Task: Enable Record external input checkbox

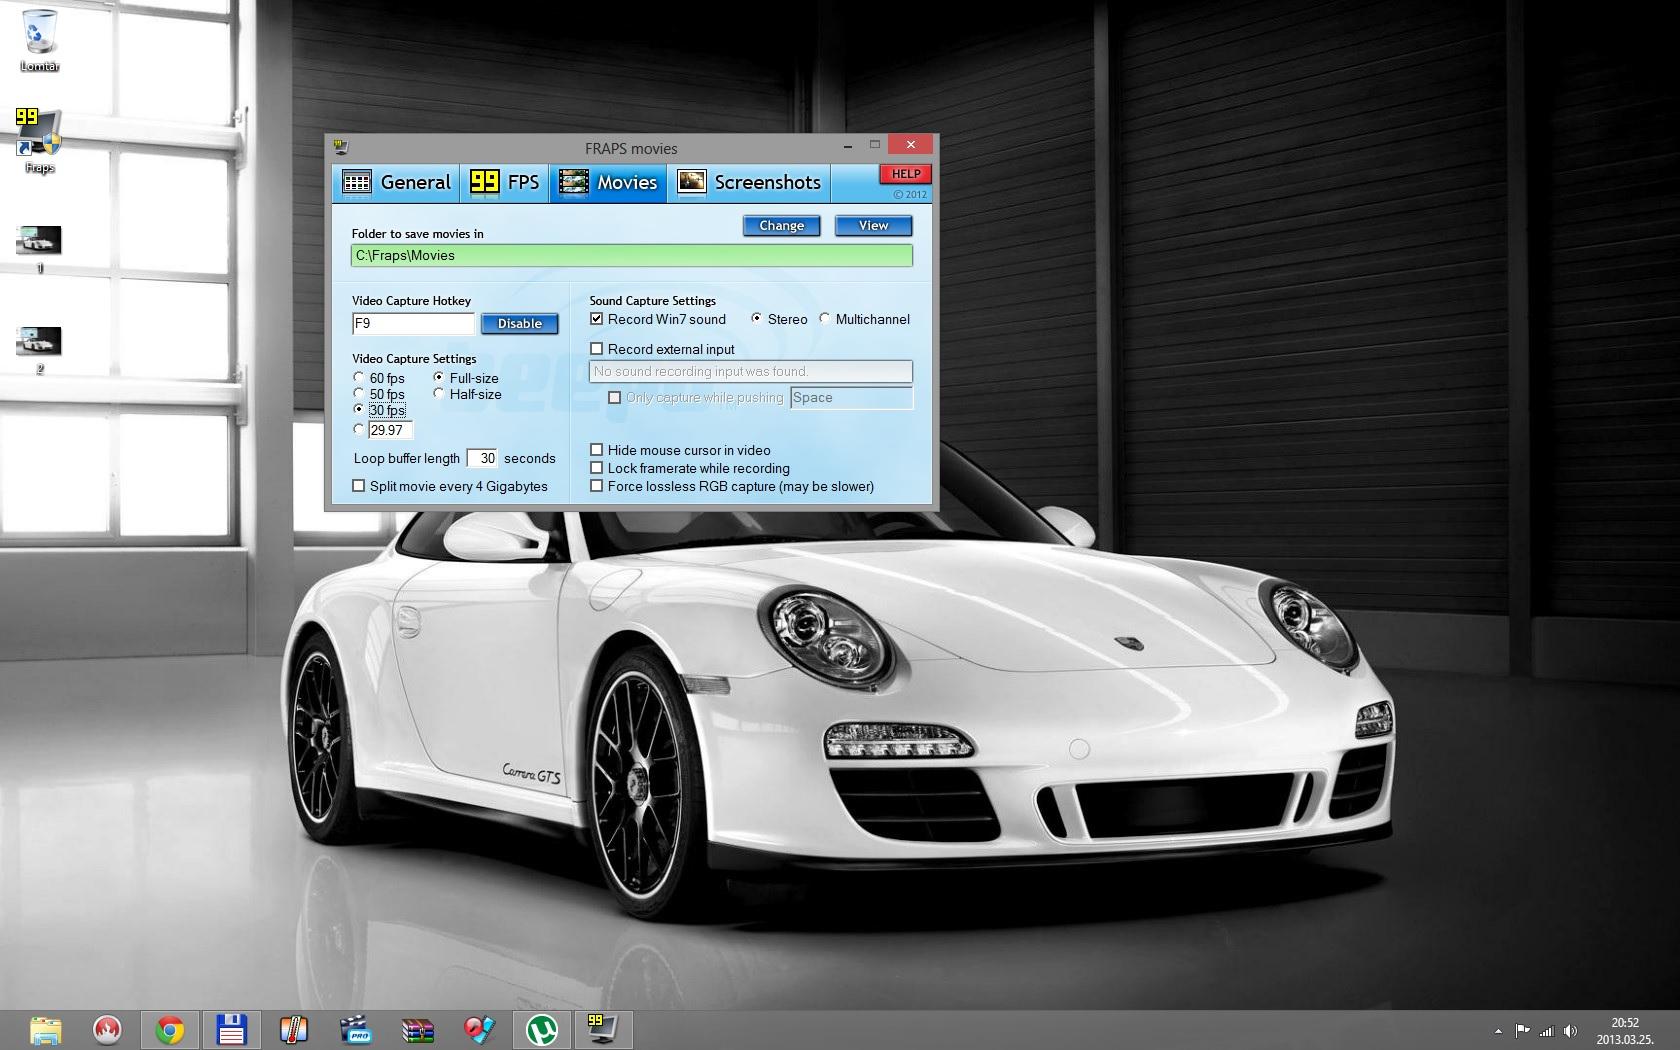Action: tap(597, 349)
